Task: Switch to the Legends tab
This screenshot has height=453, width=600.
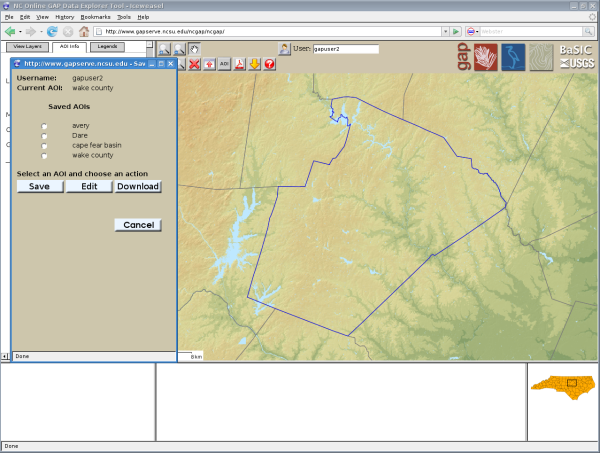Action: 107,47
